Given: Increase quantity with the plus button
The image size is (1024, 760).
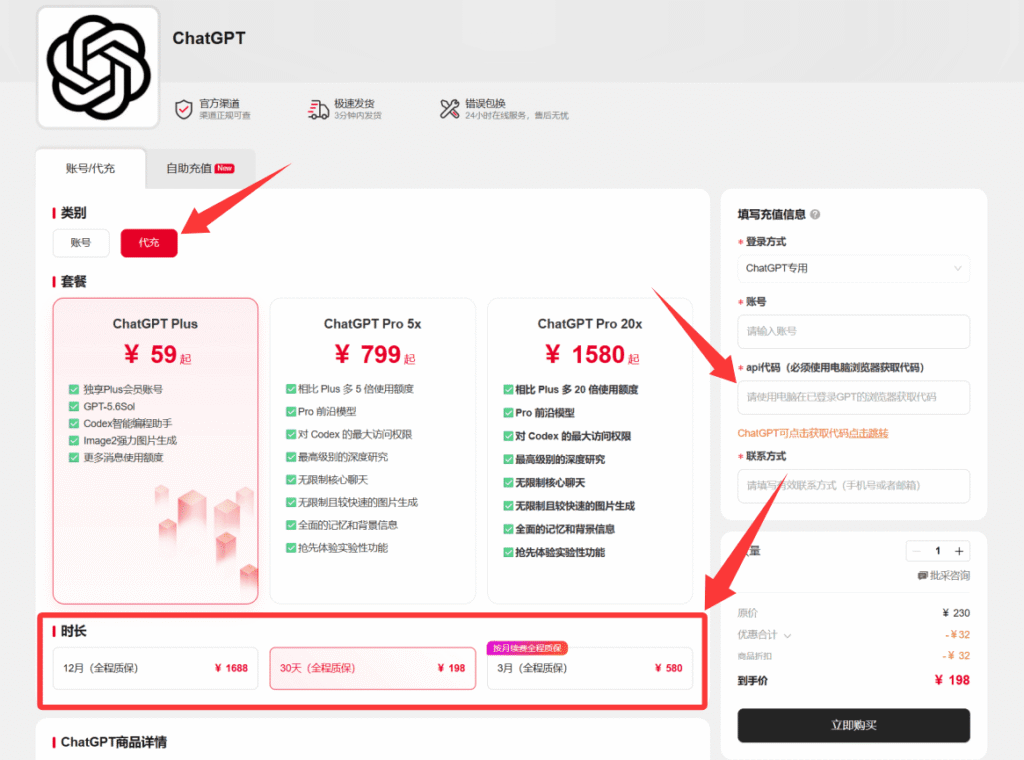Looking at the screenshot, I should 959,551.
